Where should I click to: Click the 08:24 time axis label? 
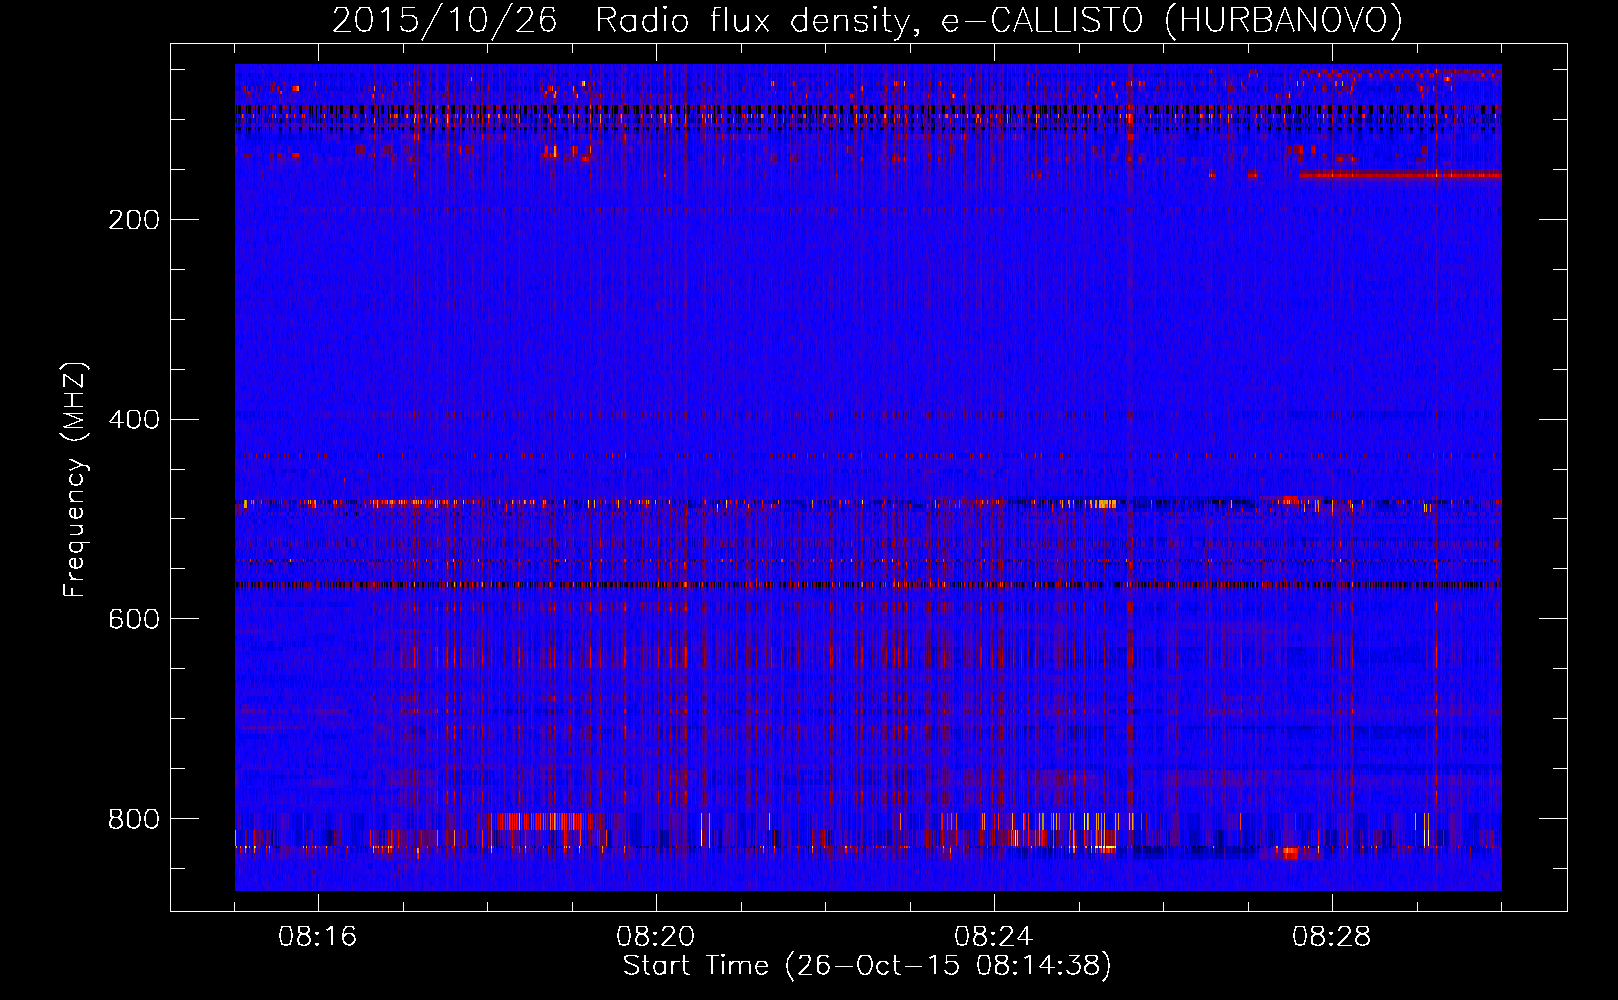pyautogui.click(x=994, y=937)
